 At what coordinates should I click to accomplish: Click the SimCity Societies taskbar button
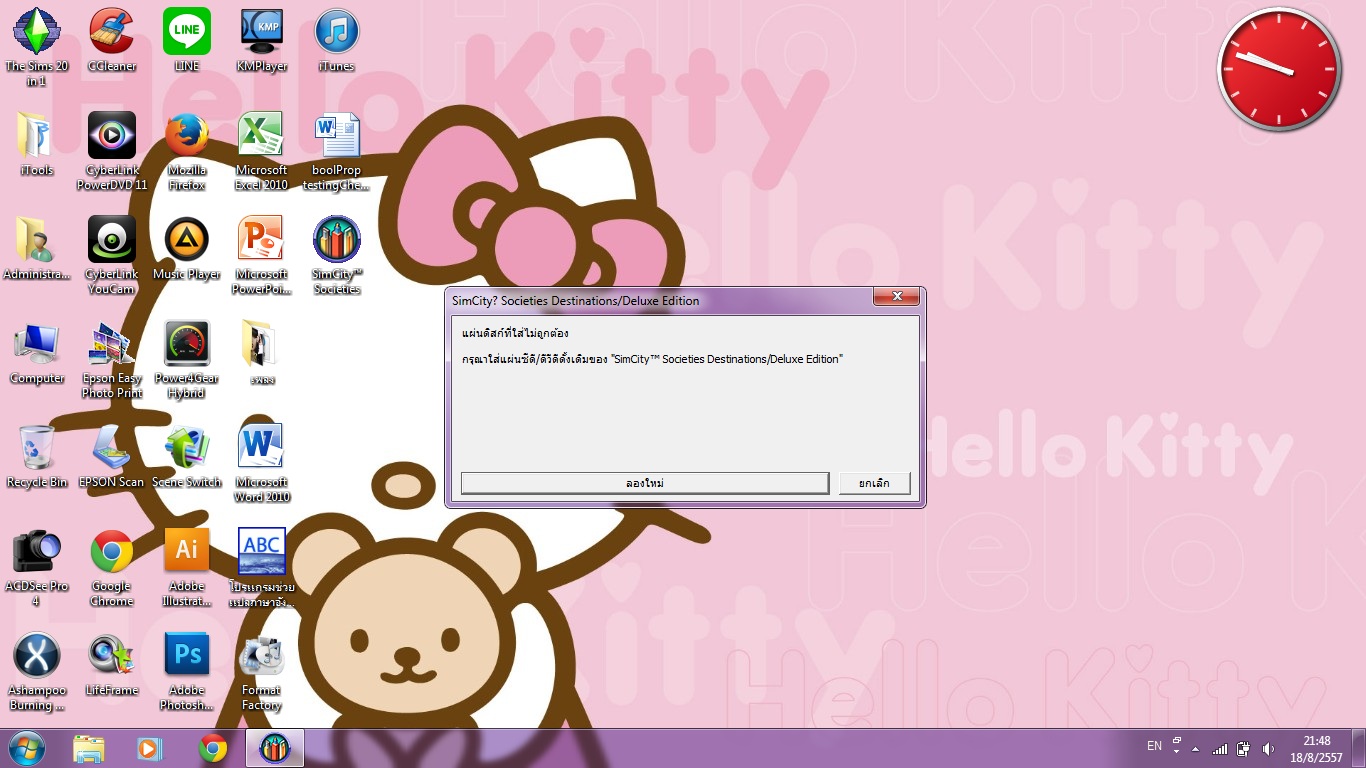pyautogui.click(x=274, y=748)
